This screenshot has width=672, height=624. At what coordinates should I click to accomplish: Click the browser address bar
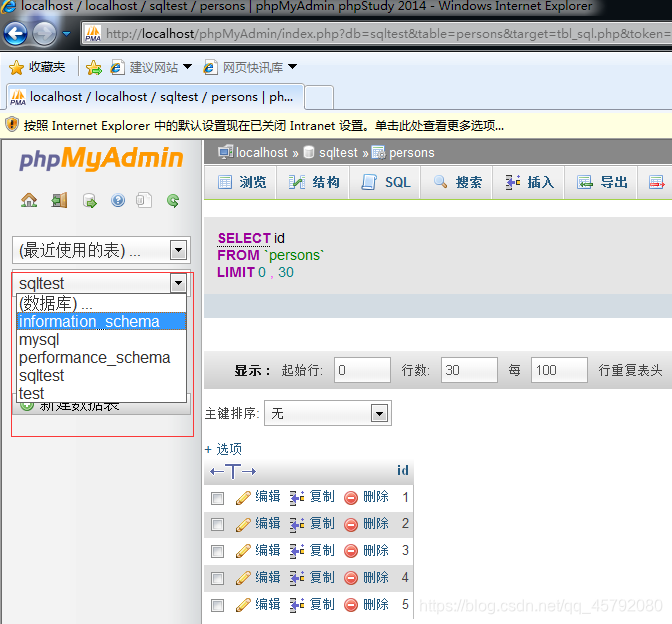[x=377, y=33]
